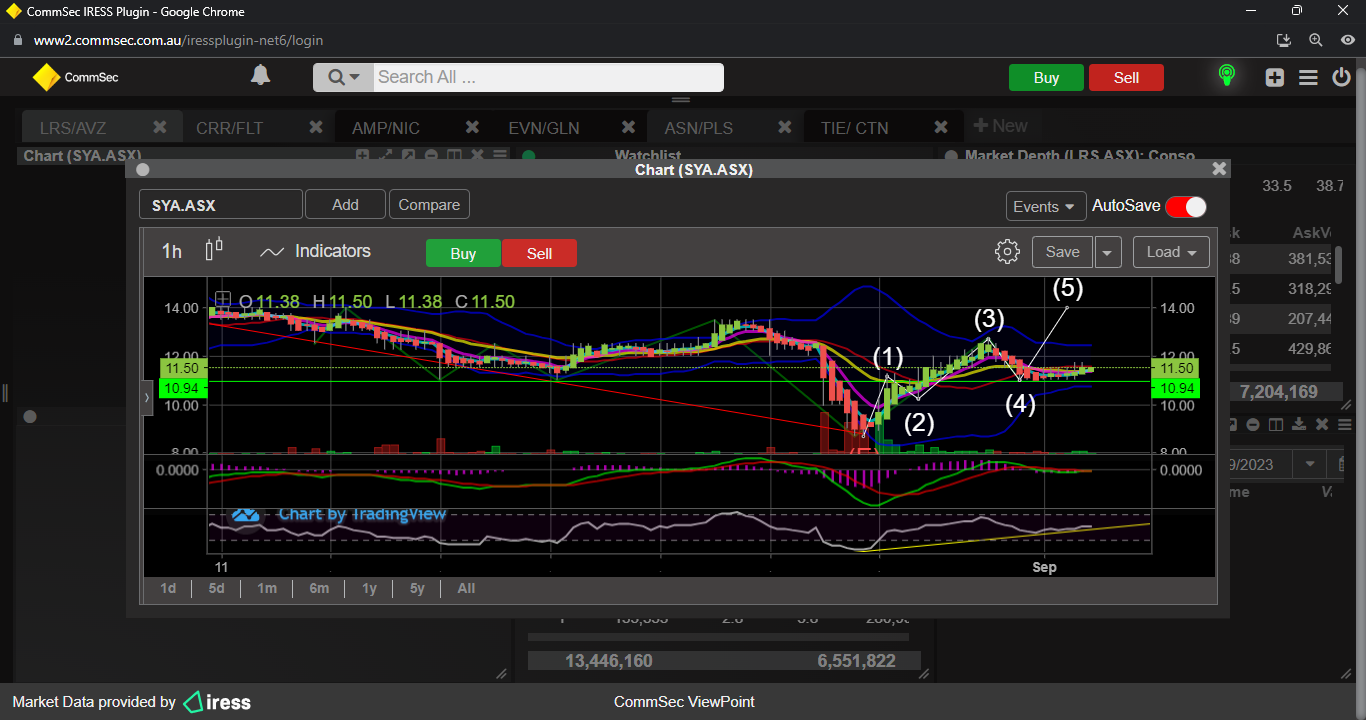This screenshot has height=720, width=1366.
Task: Switch to the TIE/ CTN tab
Action: (854, 128)
